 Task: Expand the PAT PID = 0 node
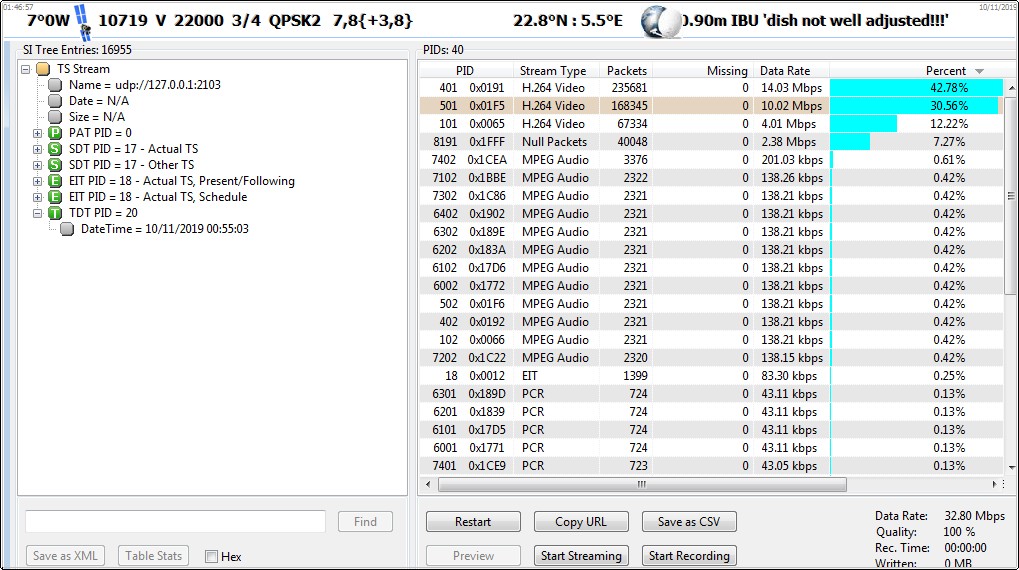pyautogui.click(x=38, y=133)
